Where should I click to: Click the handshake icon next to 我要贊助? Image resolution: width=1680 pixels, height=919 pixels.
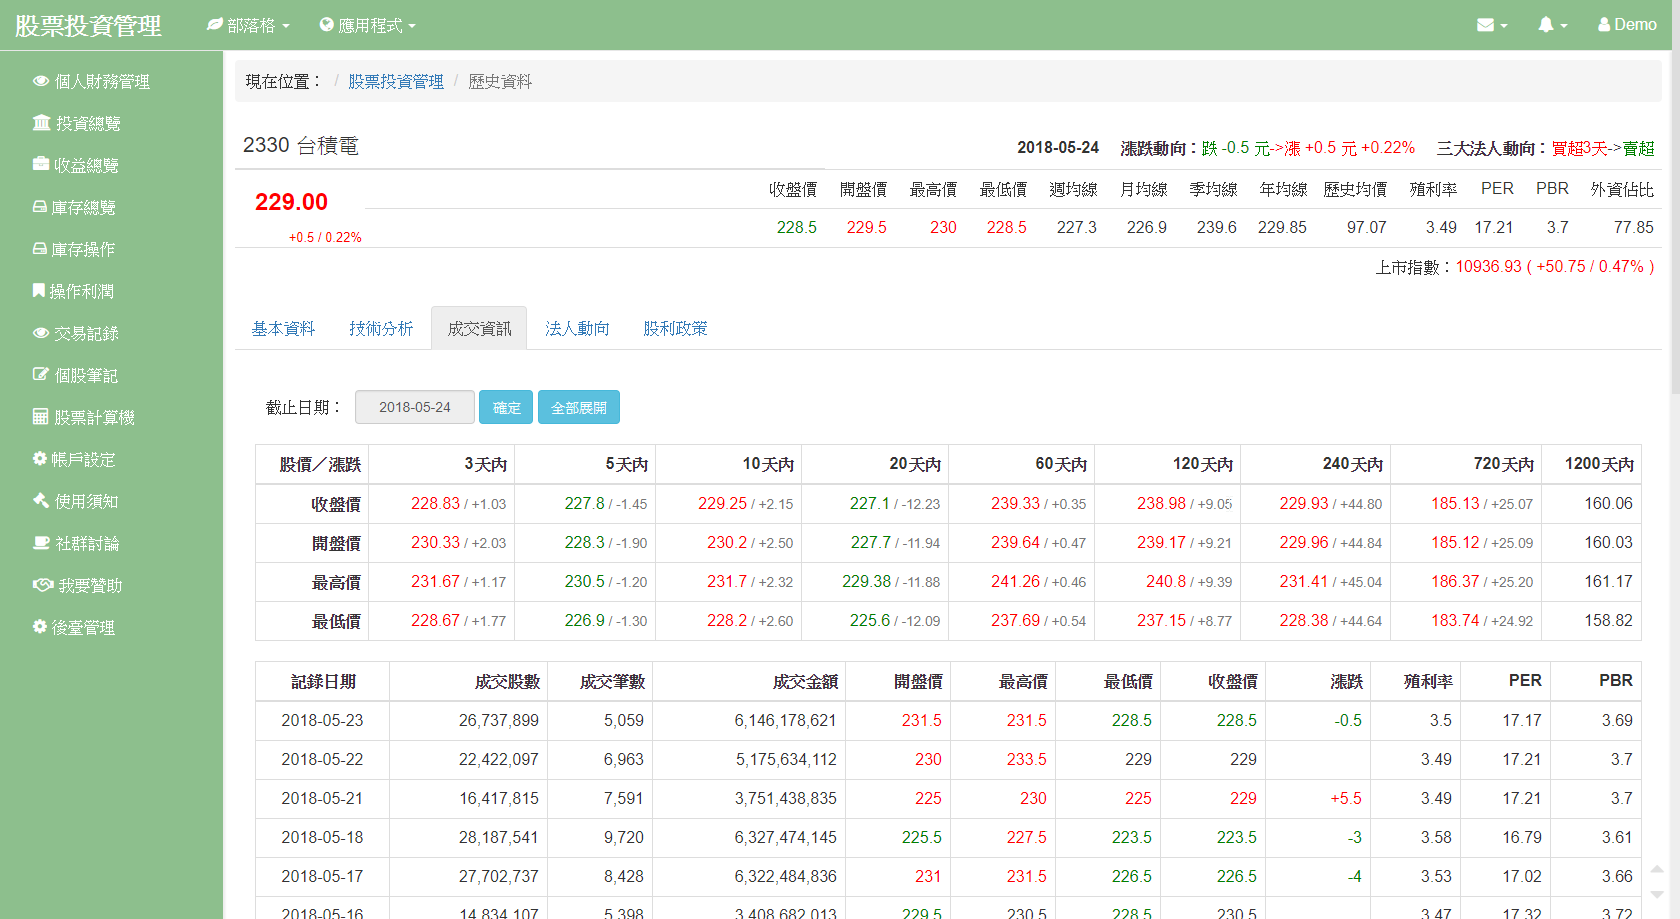coord(43,585)
